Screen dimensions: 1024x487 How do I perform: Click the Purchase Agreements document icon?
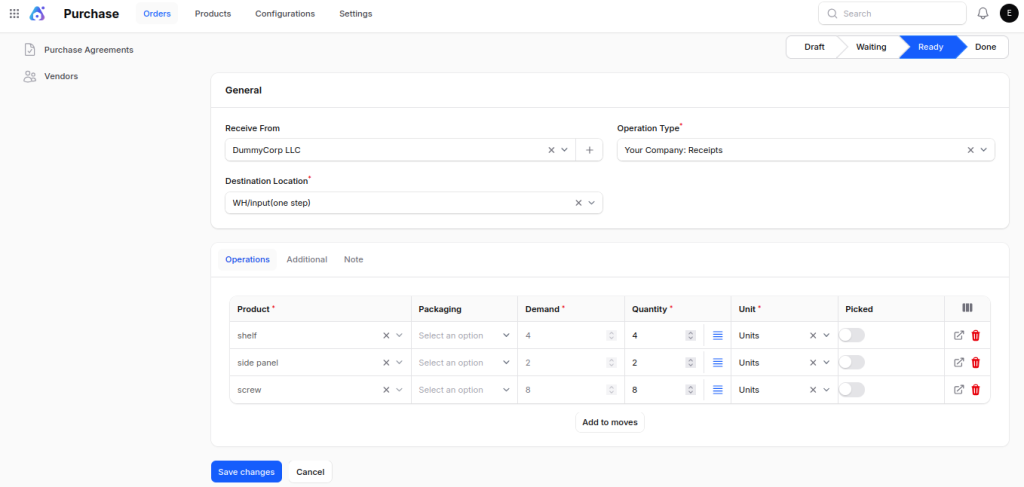click(x=29, y=50)
